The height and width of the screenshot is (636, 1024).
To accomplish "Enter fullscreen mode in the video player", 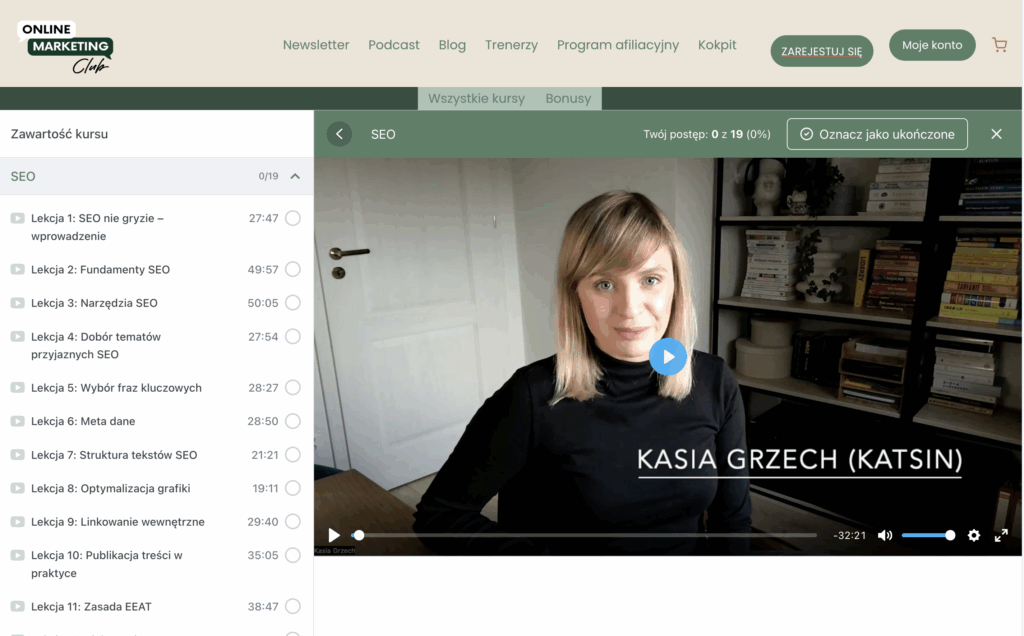I will pyautogui.click(x=1001, y=535).
